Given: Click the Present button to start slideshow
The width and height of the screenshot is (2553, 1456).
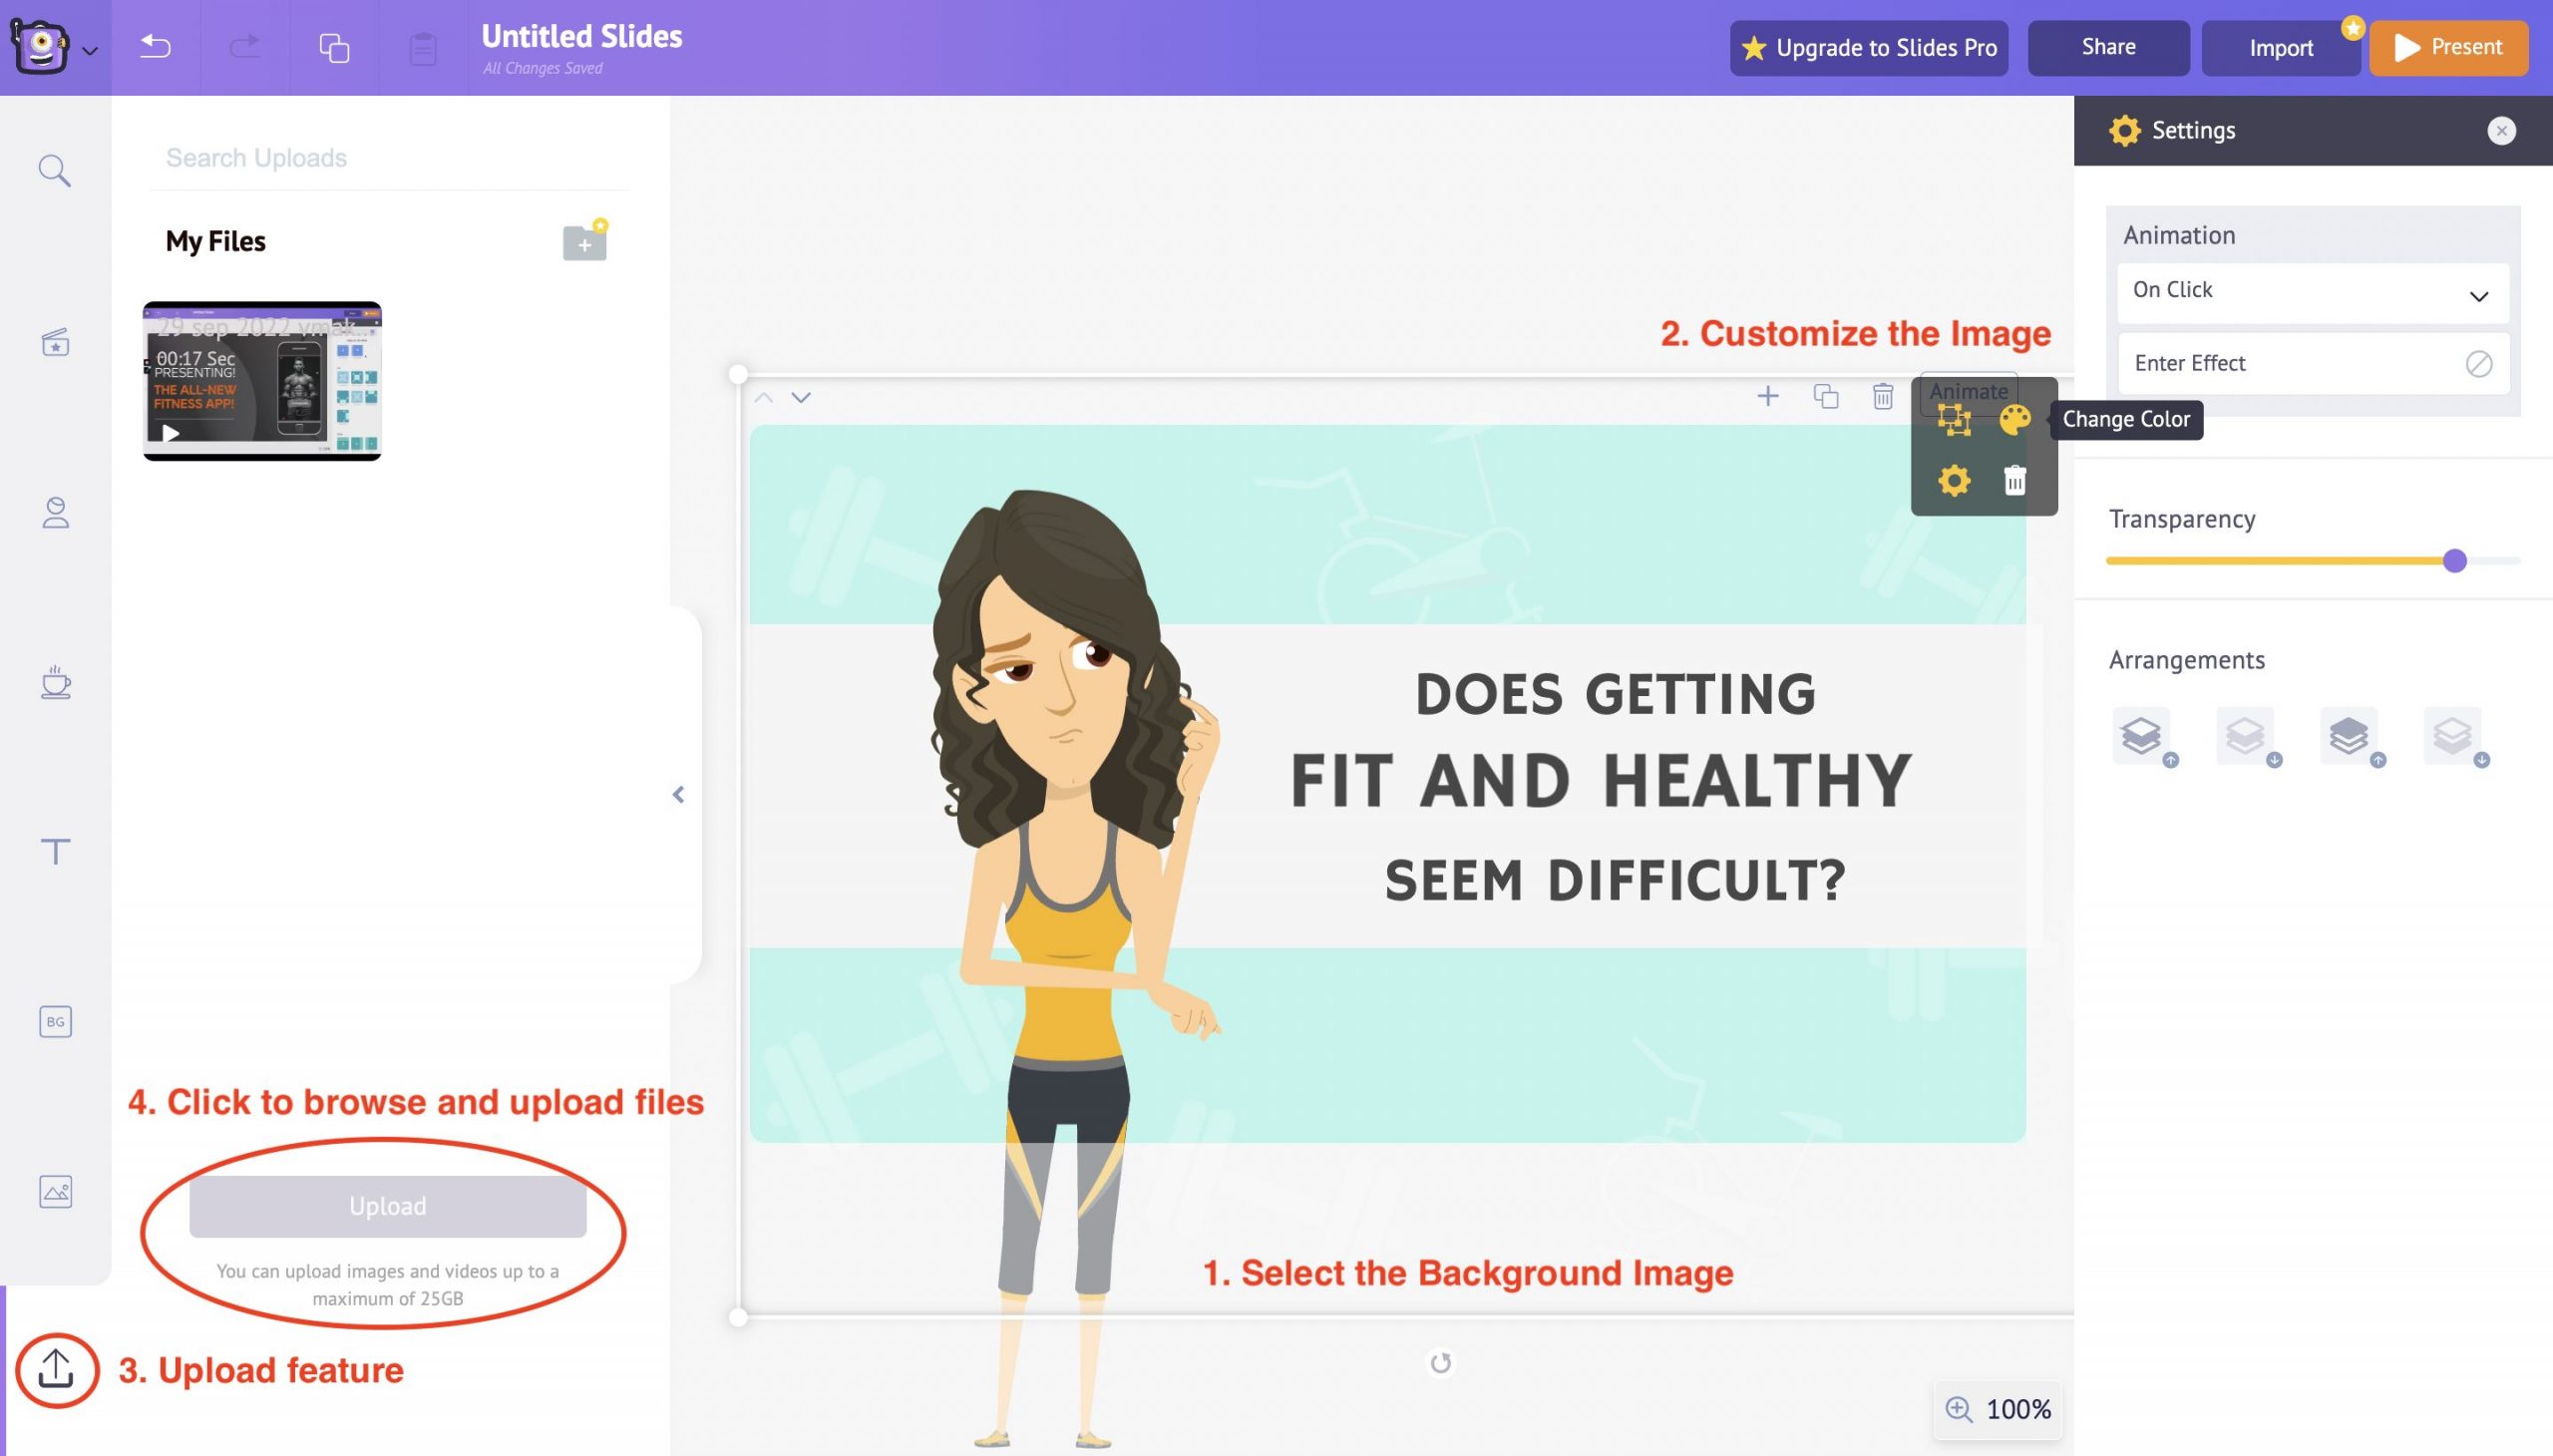Looking at the screenshot, I should click(x=2449, y=47).
